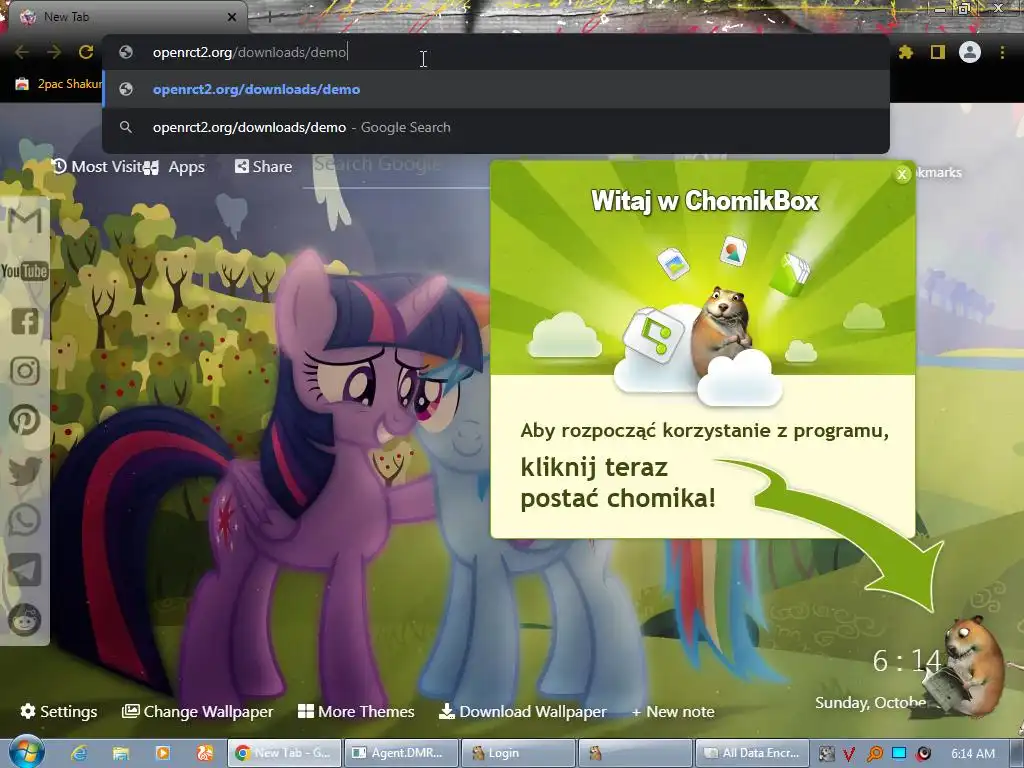The image size is (1024, 768).
Task: Open the Apps shortcut
Action: (175, 167)
